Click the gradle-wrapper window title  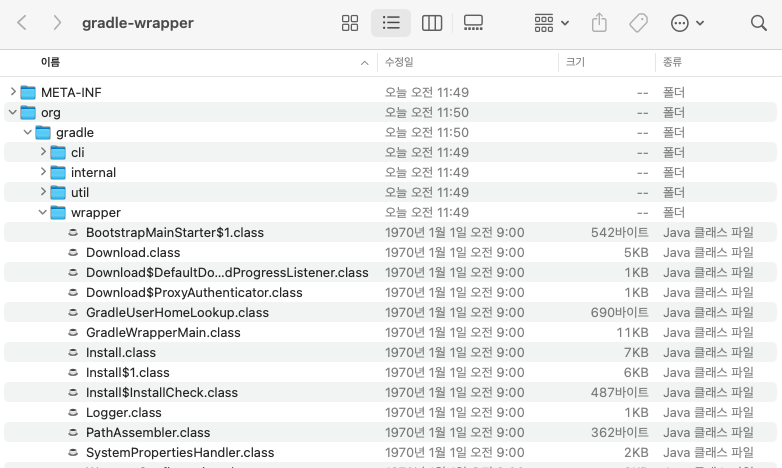point(138,23)
